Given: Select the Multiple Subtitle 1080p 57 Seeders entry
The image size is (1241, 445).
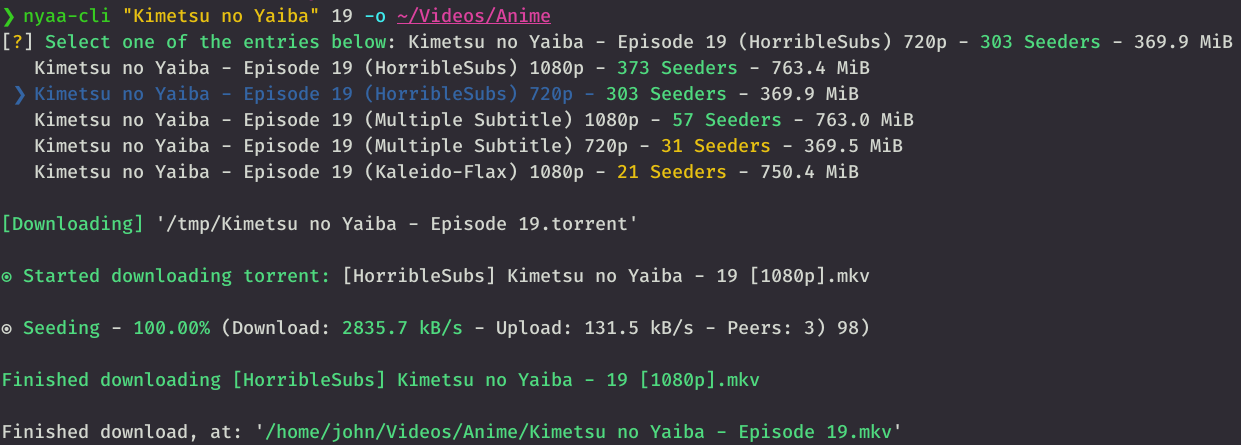Looking at the screenshot, I should 473,120.
